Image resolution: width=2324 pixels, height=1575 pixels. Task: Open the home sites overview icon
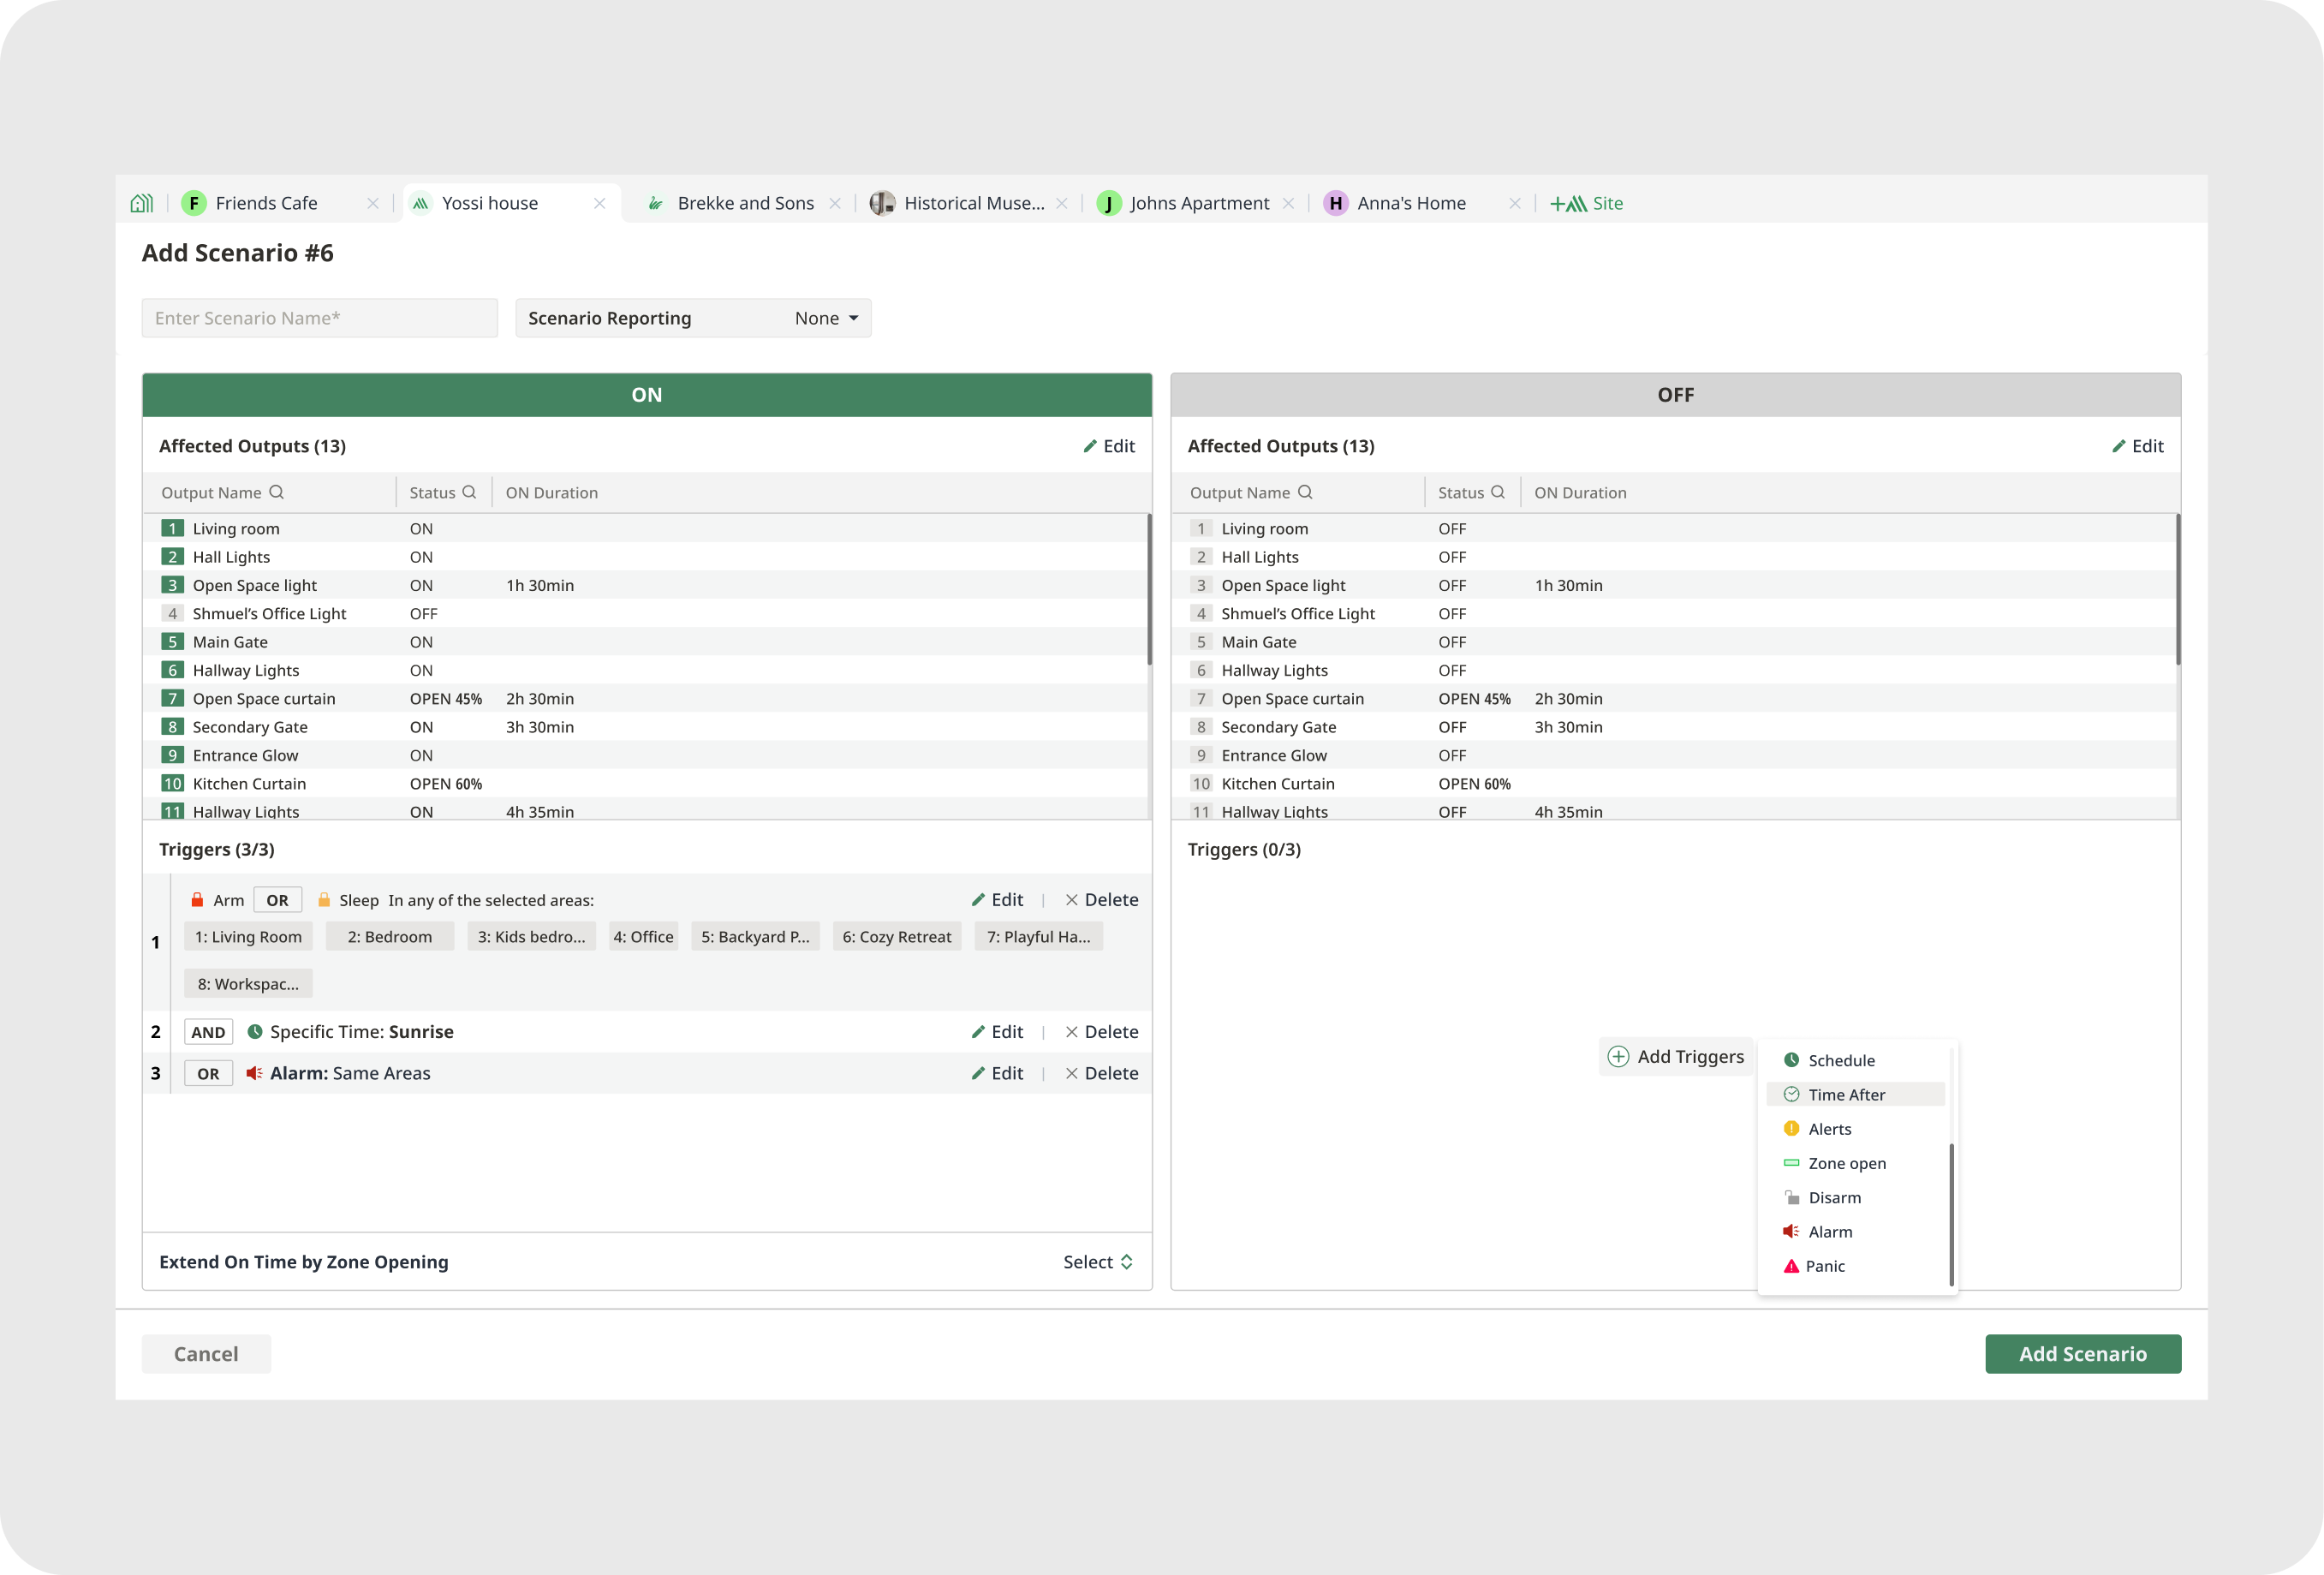(142, 203)
